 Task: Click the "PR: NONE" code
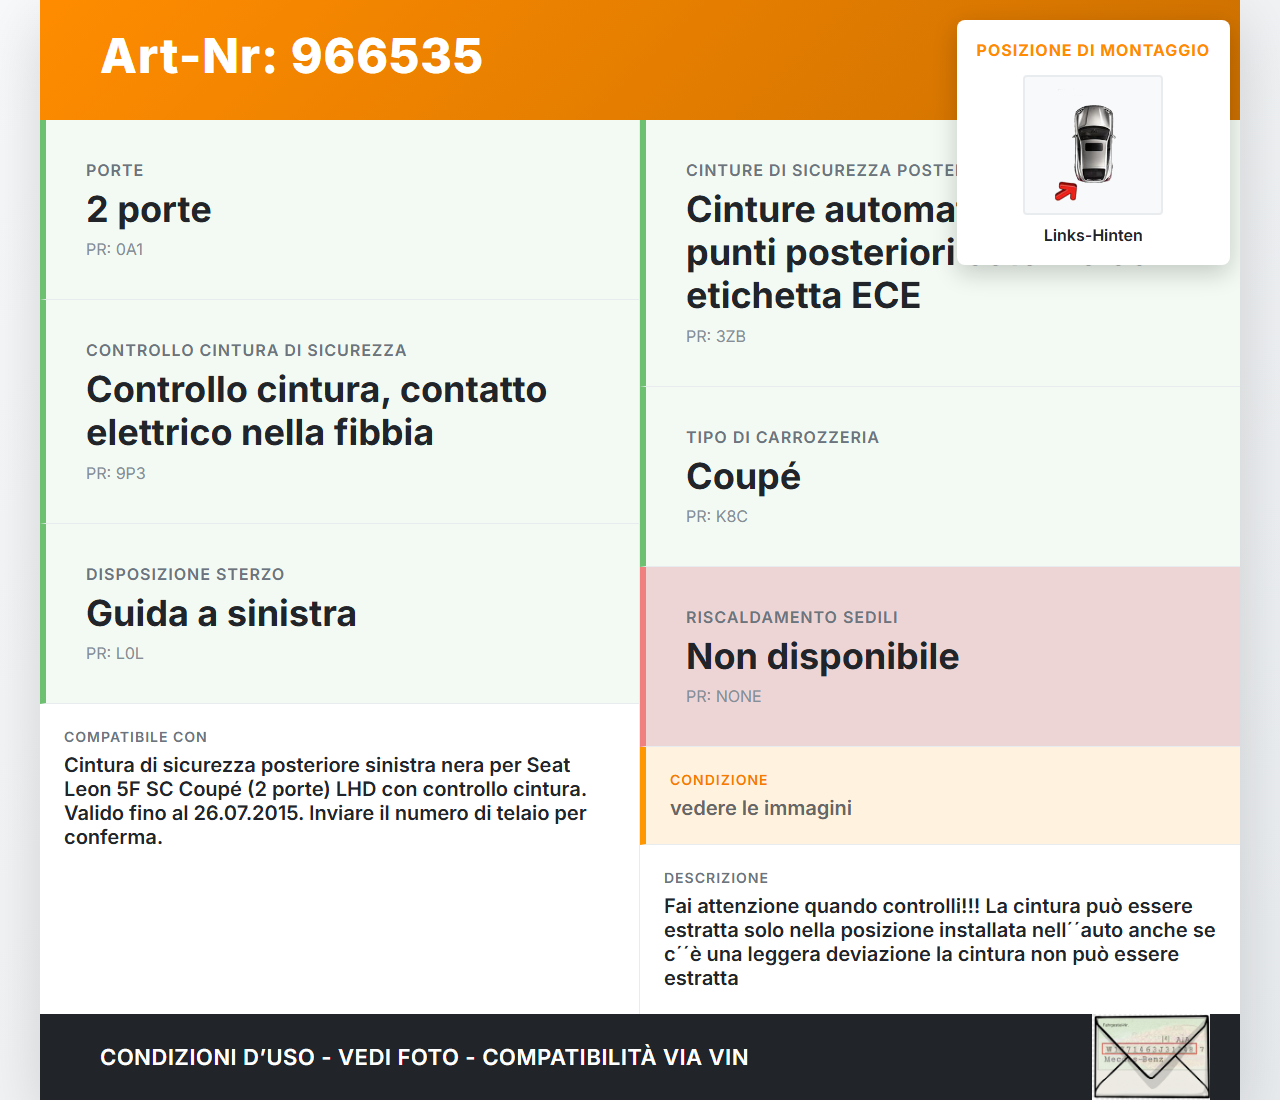[724, 696]
